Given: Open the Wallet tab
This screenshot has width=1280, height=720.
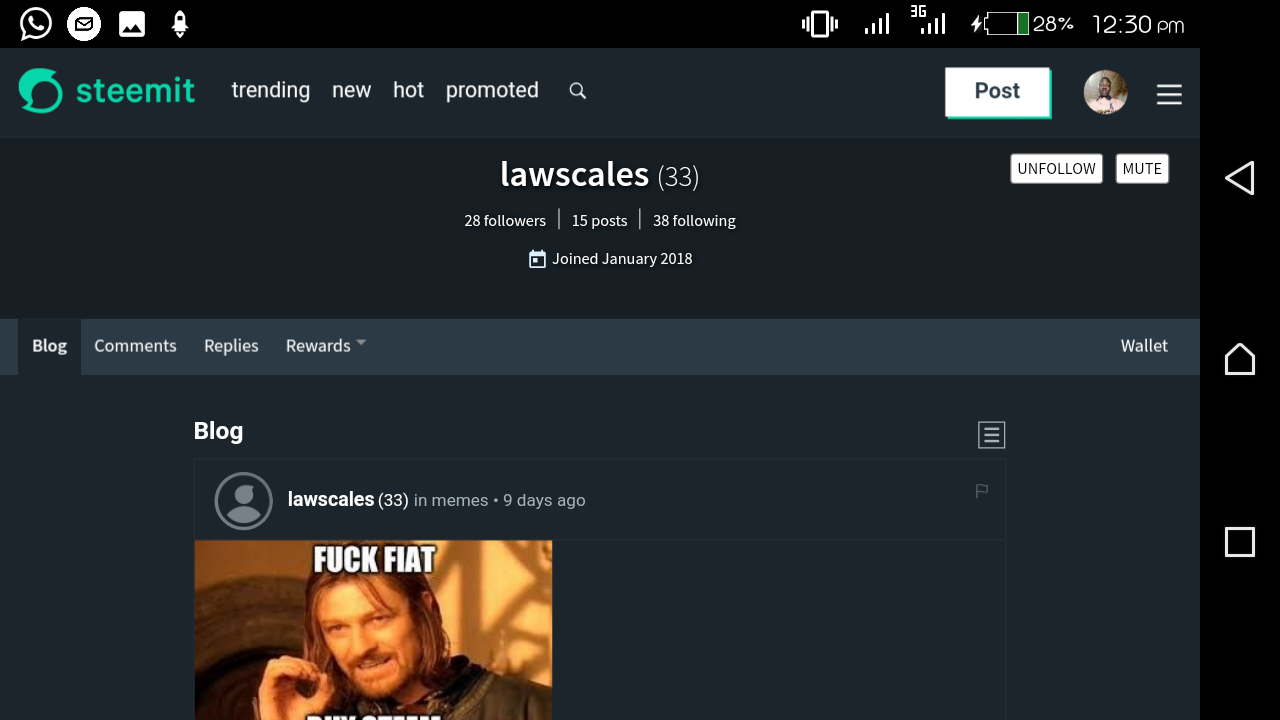Looking at the screenshot, I should pyautogui.click(x=1144, y=346).
